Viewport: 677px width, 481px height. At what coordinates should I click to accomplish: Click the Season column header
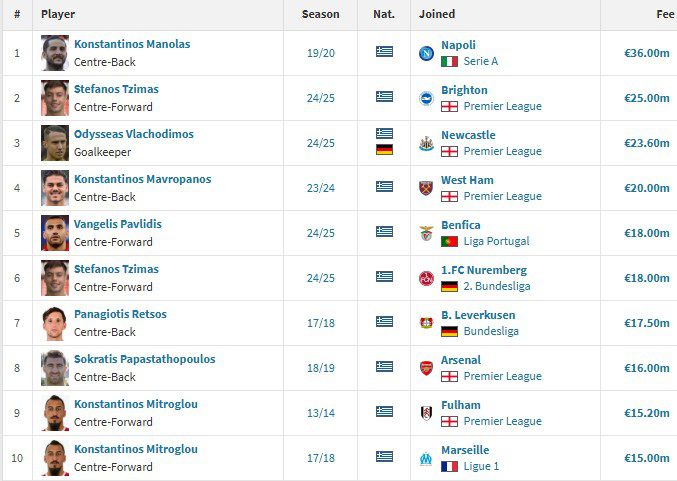[x=320, y=14]
